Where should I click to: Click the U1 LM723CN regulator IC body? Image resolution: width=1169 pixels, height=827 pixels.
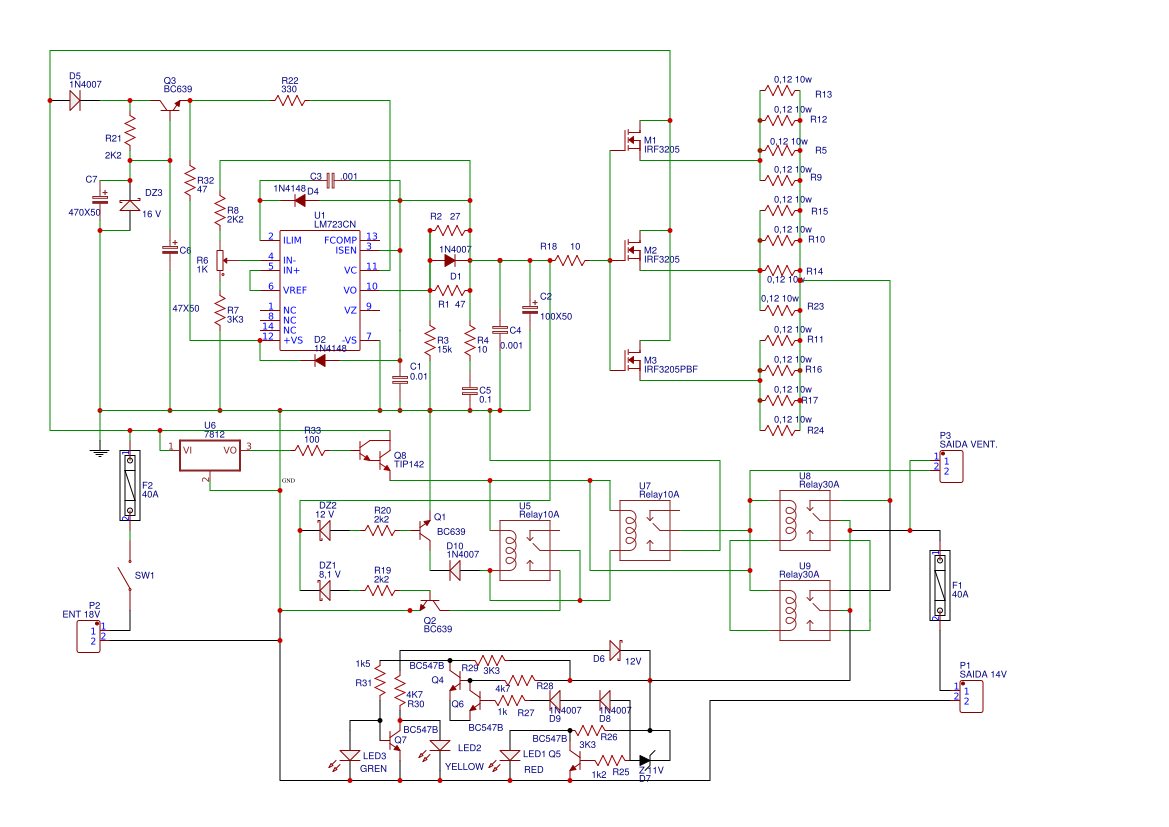[320, 290]
